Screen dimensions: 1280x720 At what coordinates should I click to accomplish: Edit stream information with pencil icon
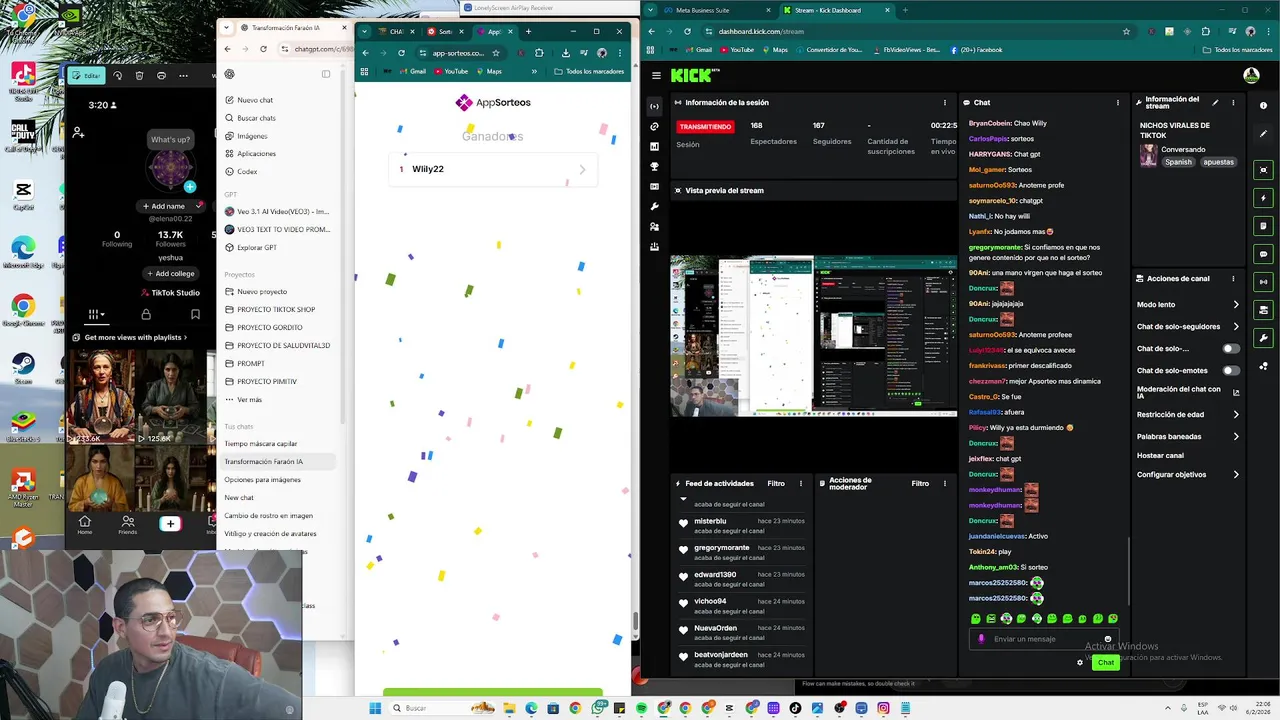[1215, 102]
